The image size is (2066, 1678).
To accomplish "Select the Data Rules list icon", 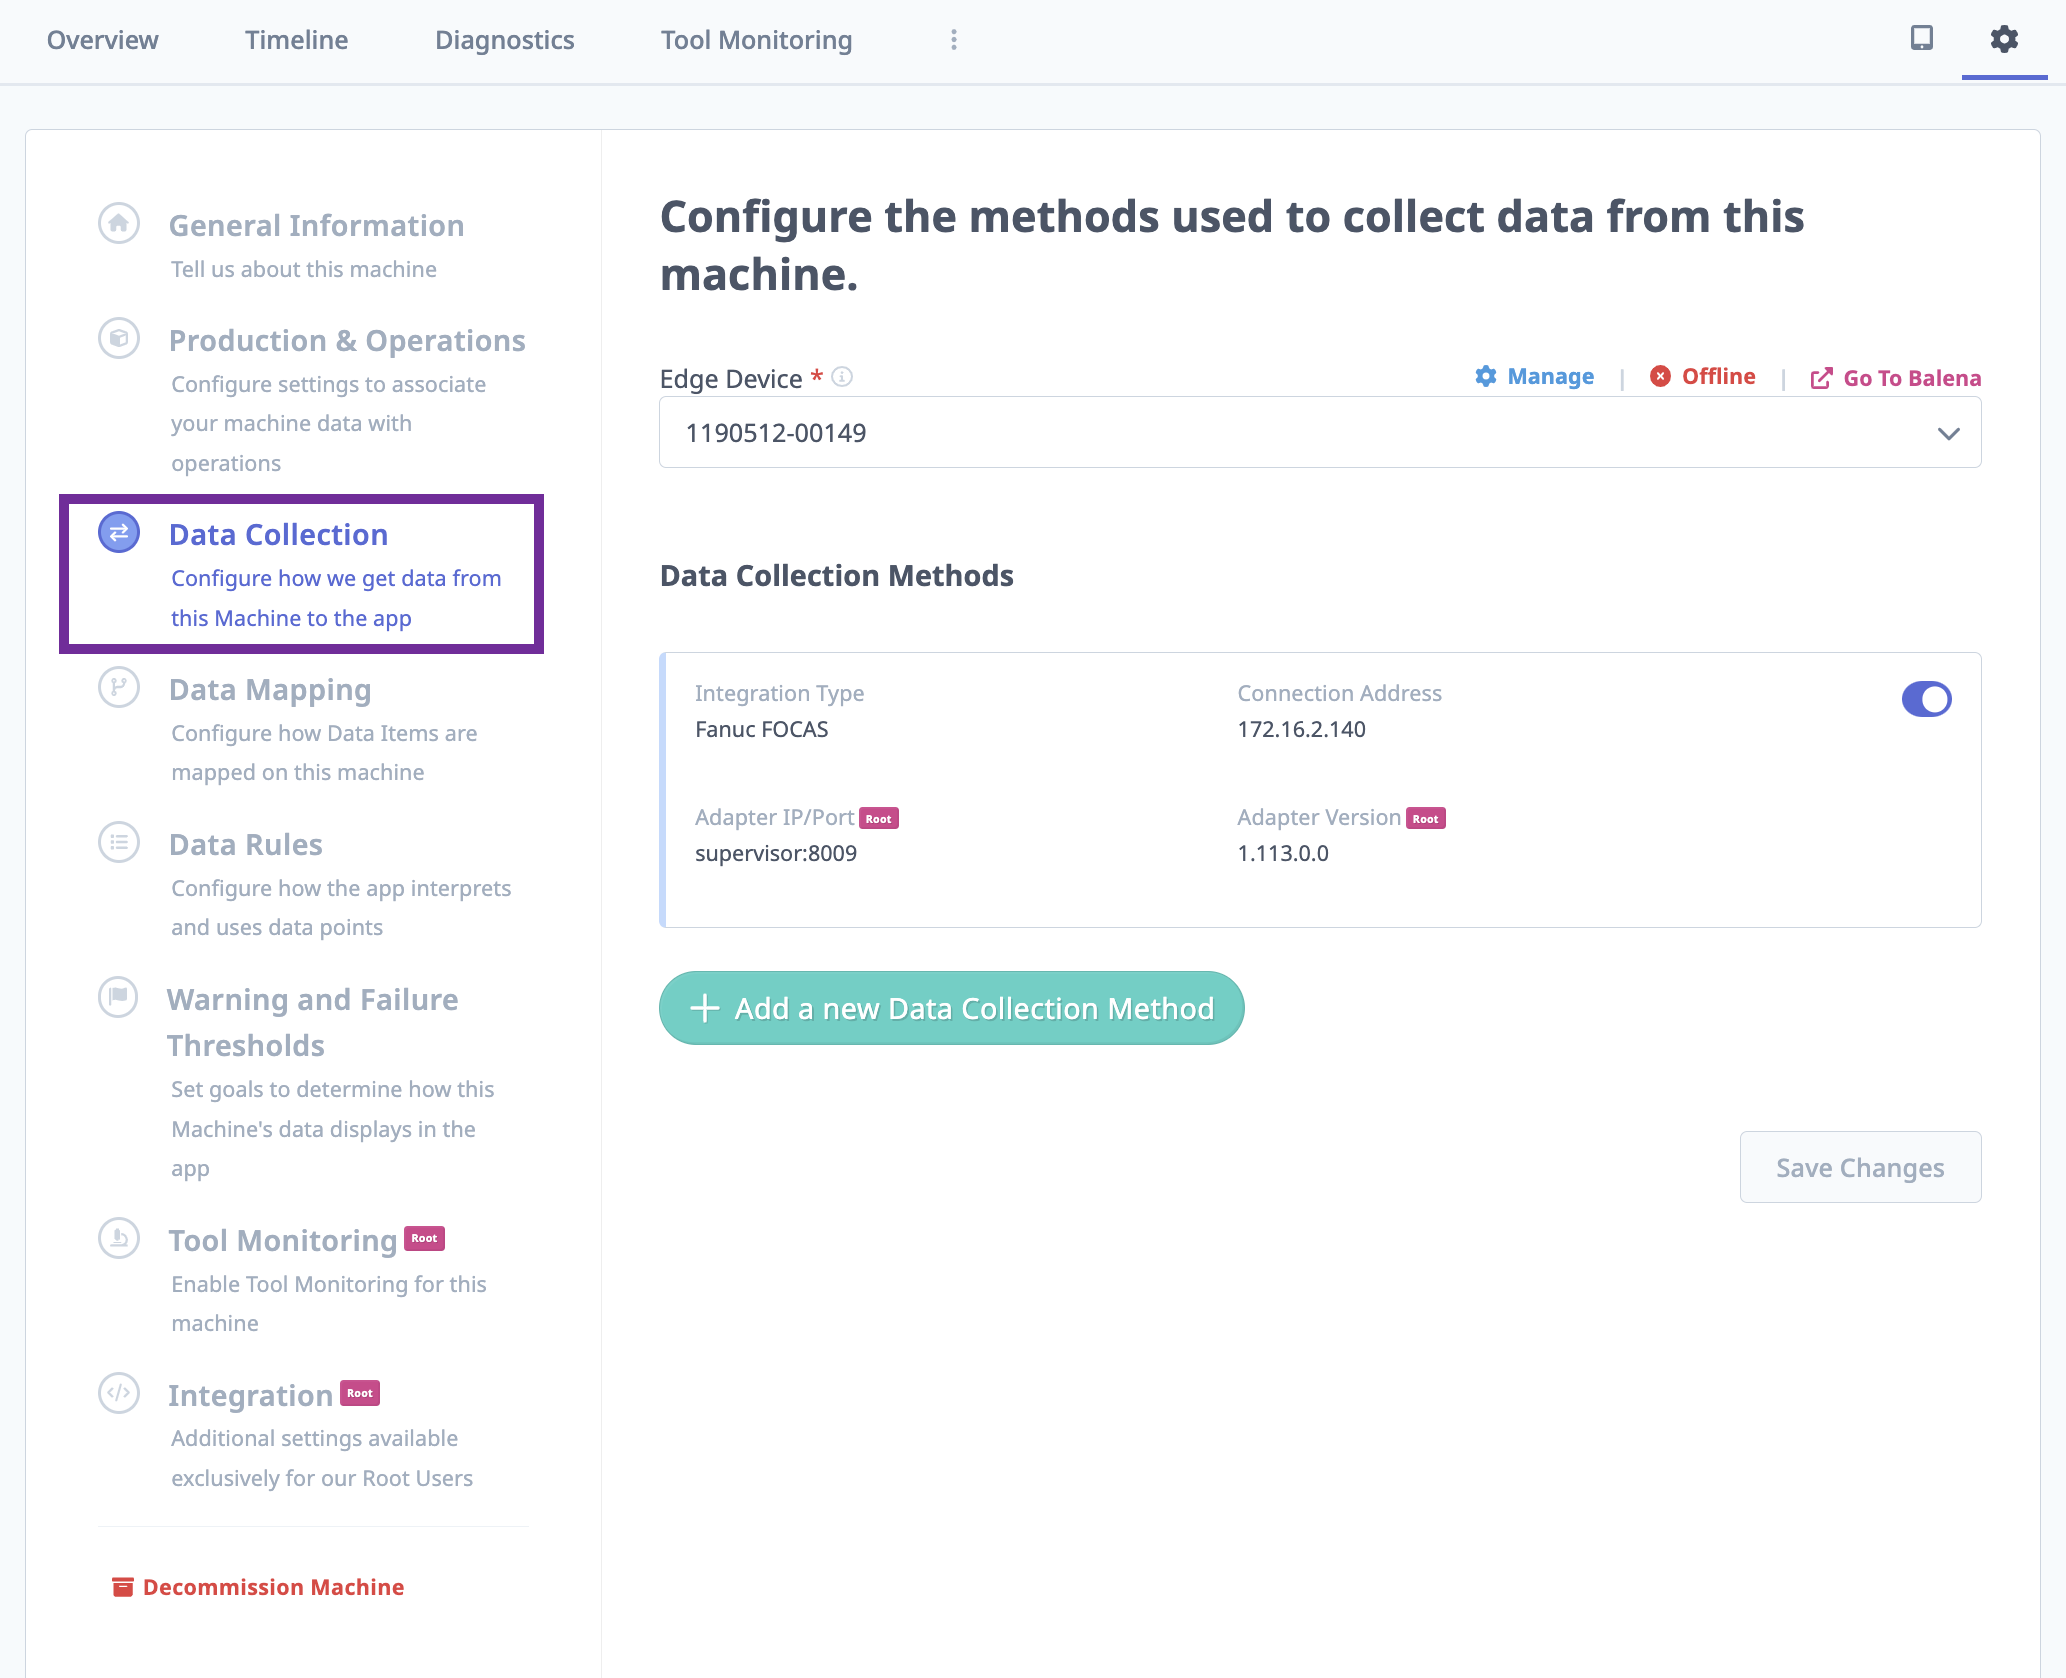I will (118, 842).
